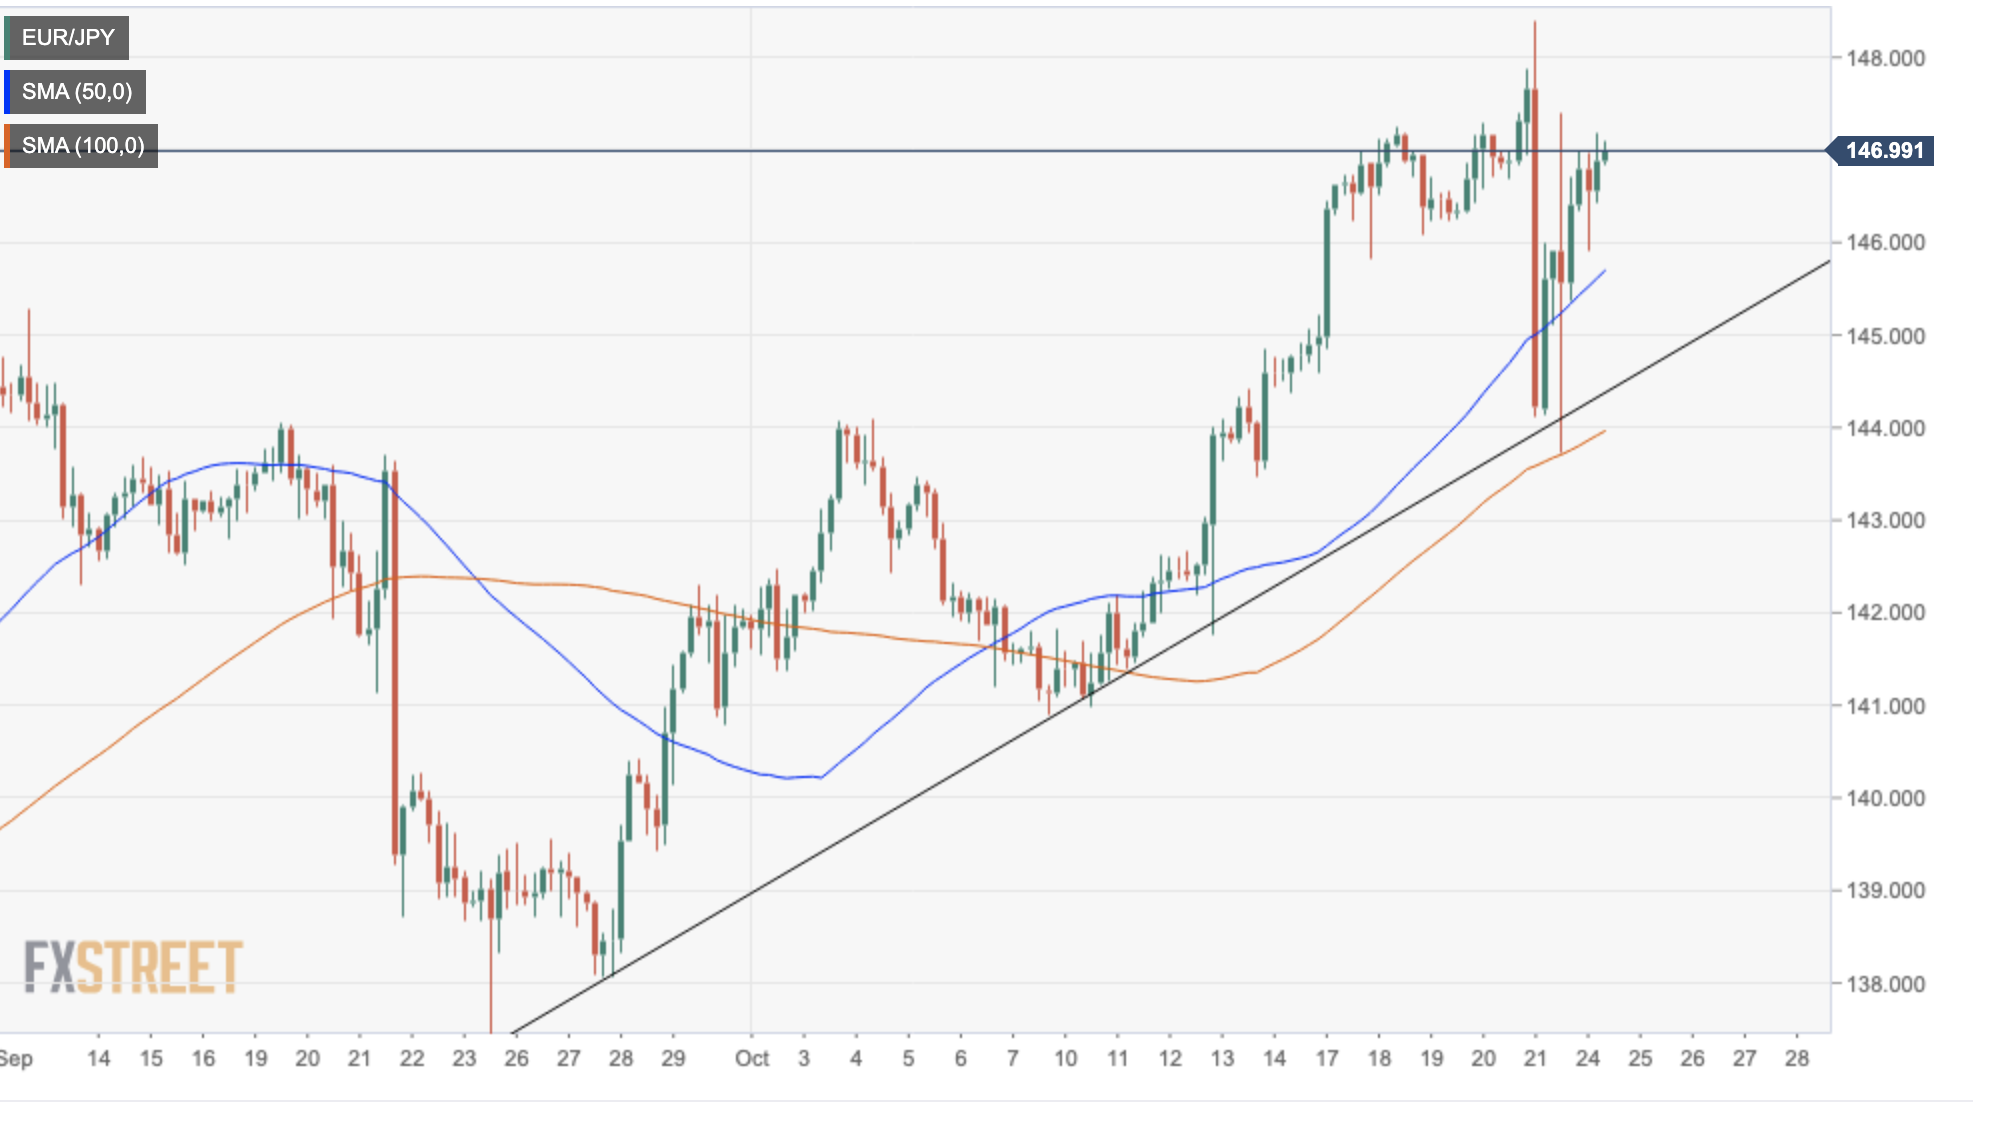Click the 148.000 price axis label
This screenshot has width=1992, height=1130.
1885,58
